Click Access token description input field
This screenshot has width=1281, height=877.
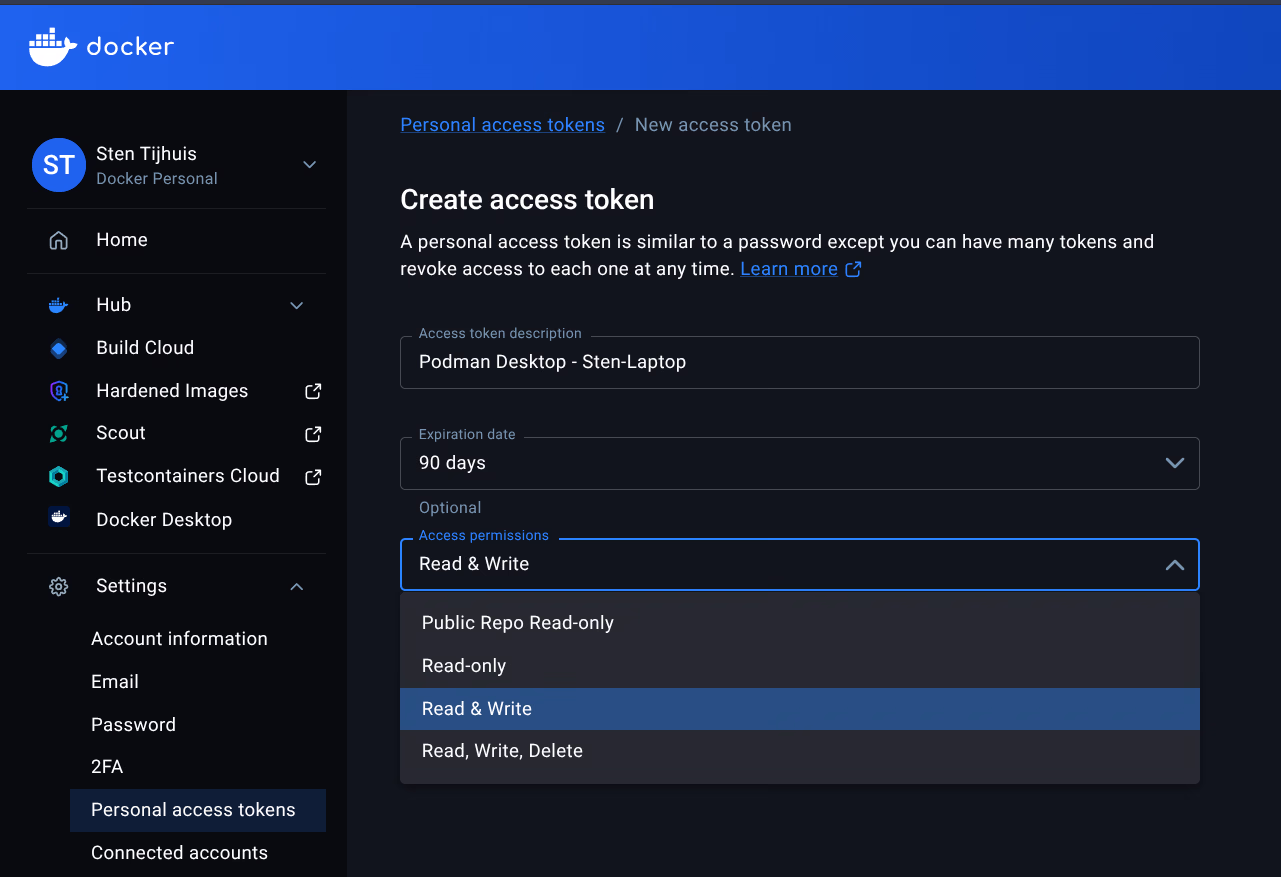(x=800, y=362)
